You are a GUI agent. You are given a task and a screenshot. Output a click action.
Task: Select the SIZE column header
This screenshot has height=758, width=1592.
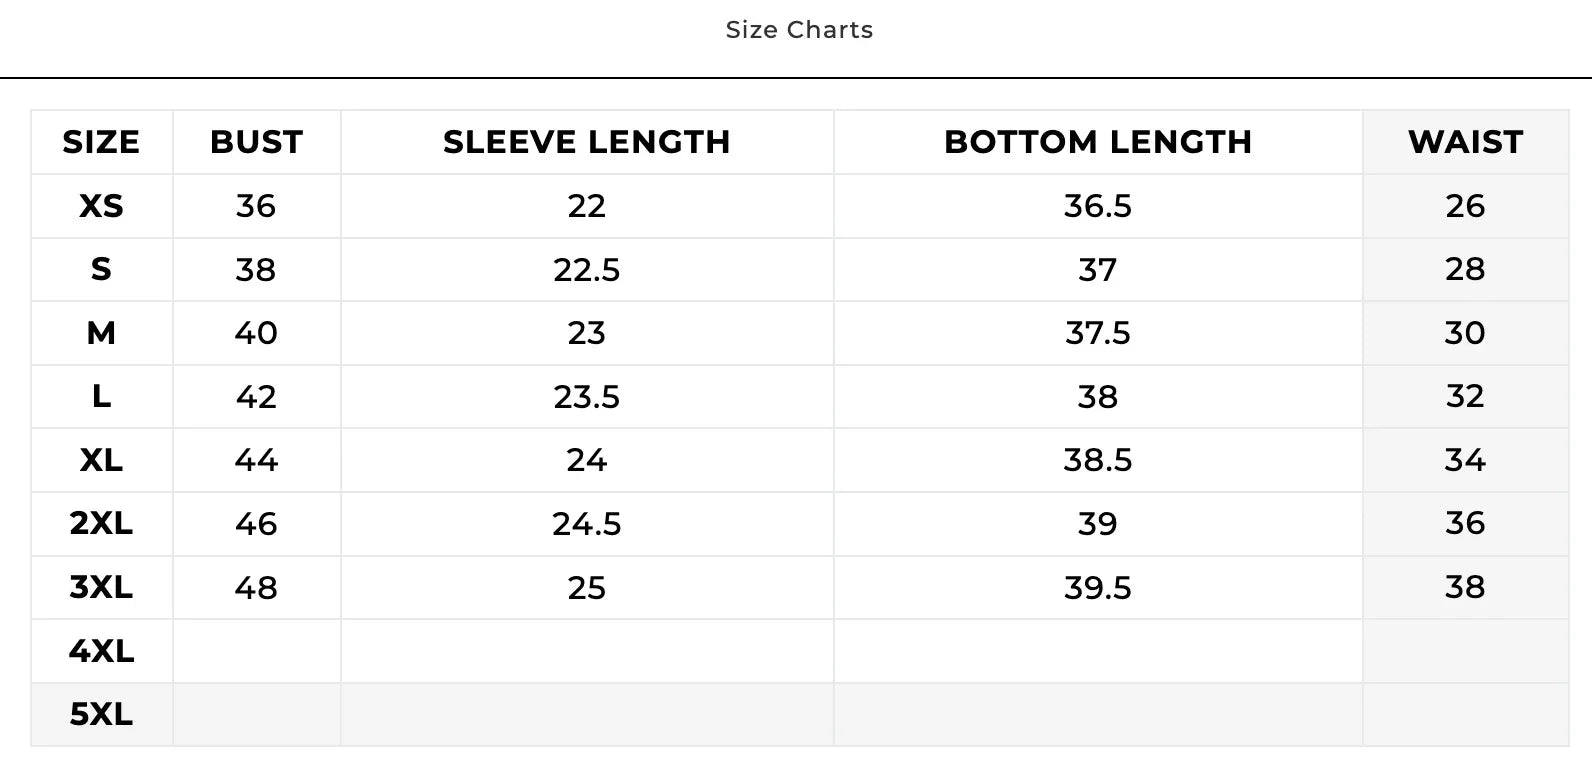coord(101,142)
